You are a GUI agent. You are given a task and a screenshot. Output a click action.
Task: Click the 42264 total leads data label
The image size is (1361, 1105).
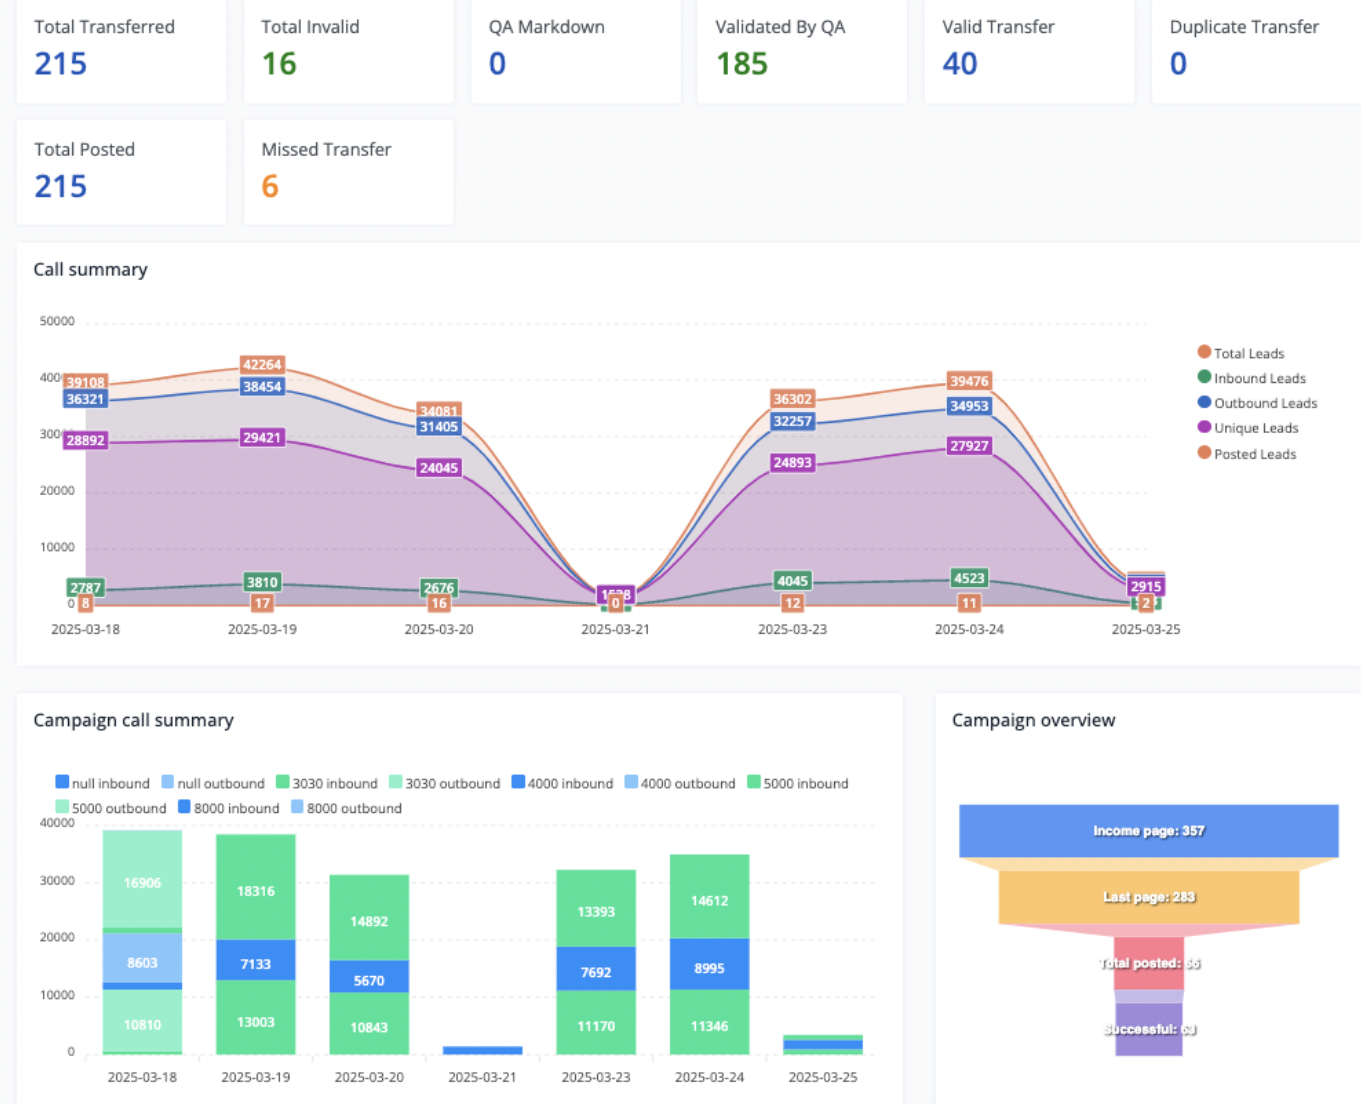point(262,365)
